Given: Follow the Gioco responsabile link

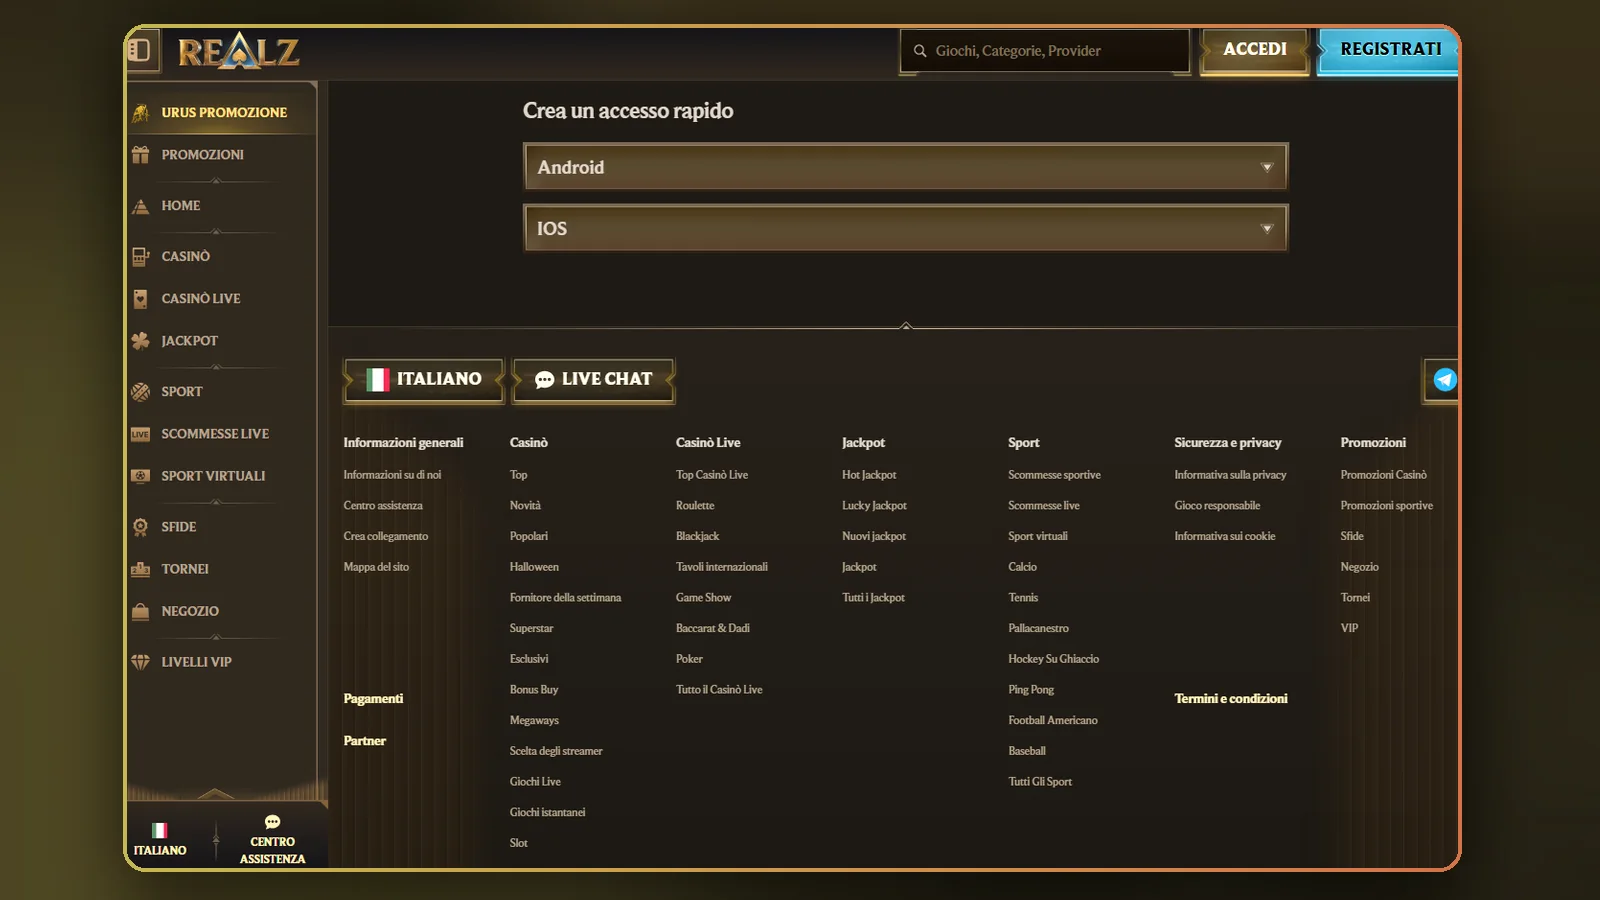Looking at the screenshot, I should point(1217,506).
